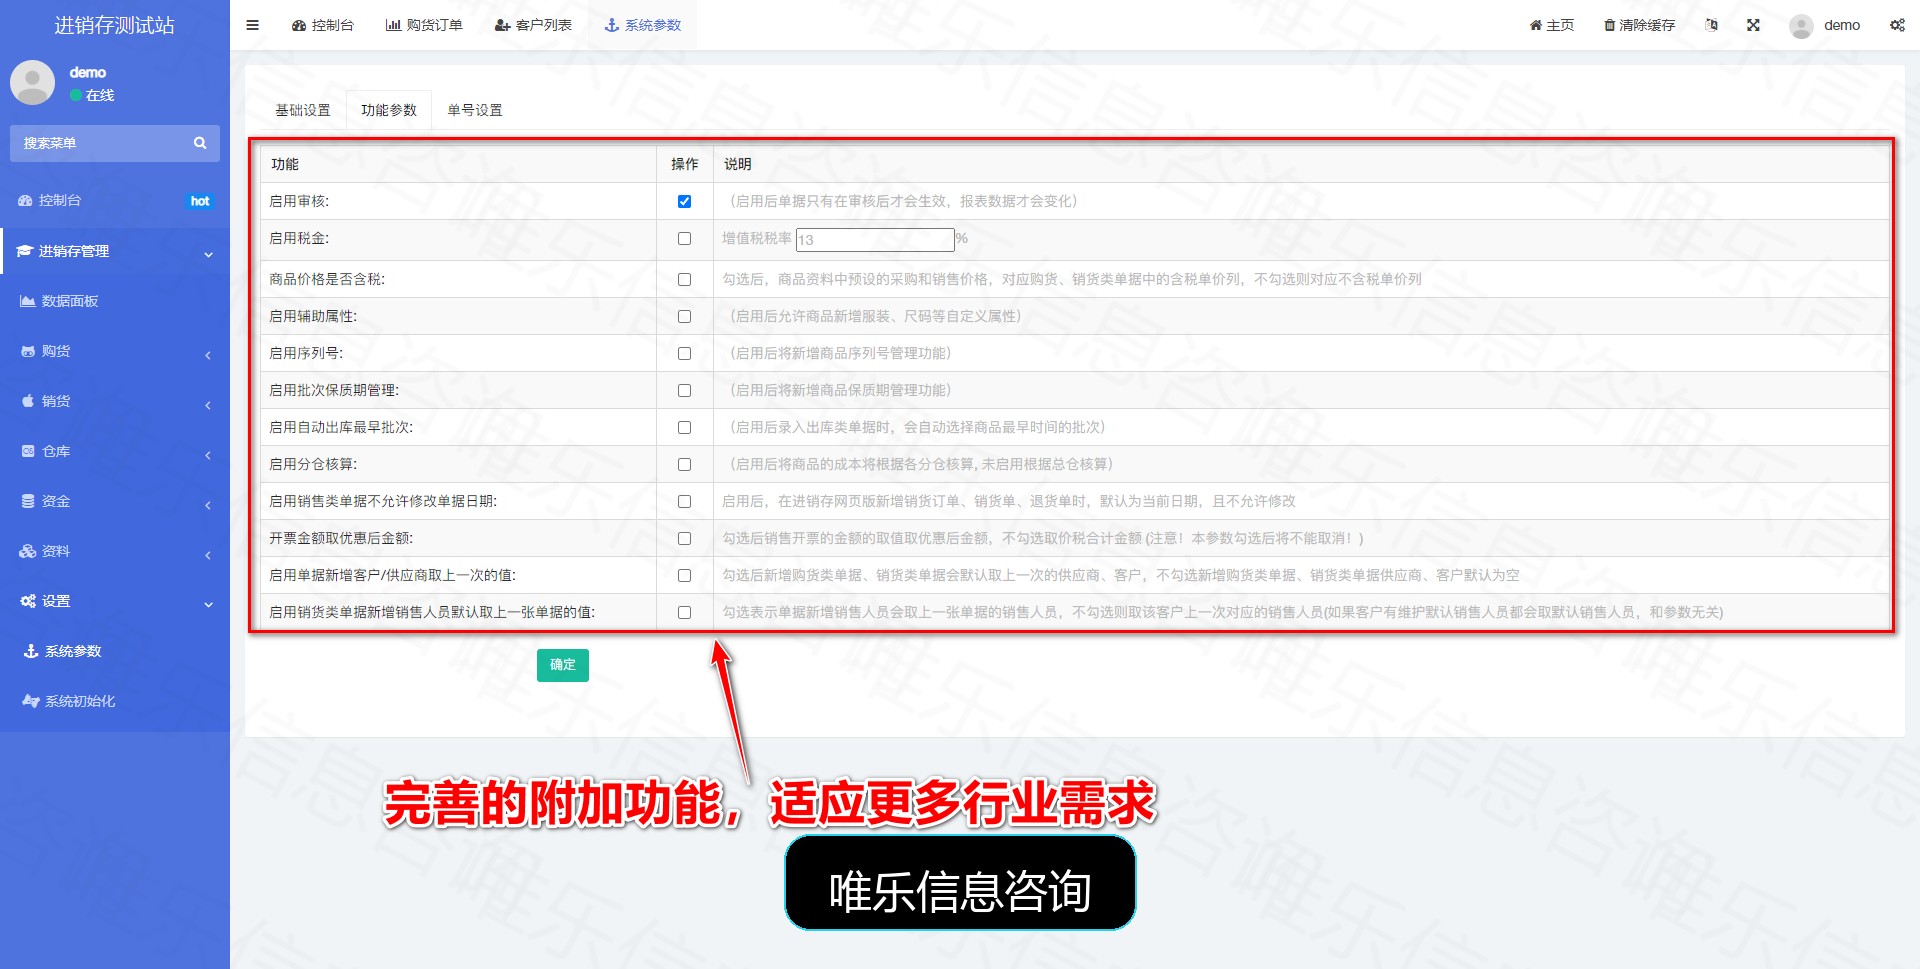Open the 数据面板 item in the sidebar
This screenshot has height=969, width=1920.
click(115, 301)
